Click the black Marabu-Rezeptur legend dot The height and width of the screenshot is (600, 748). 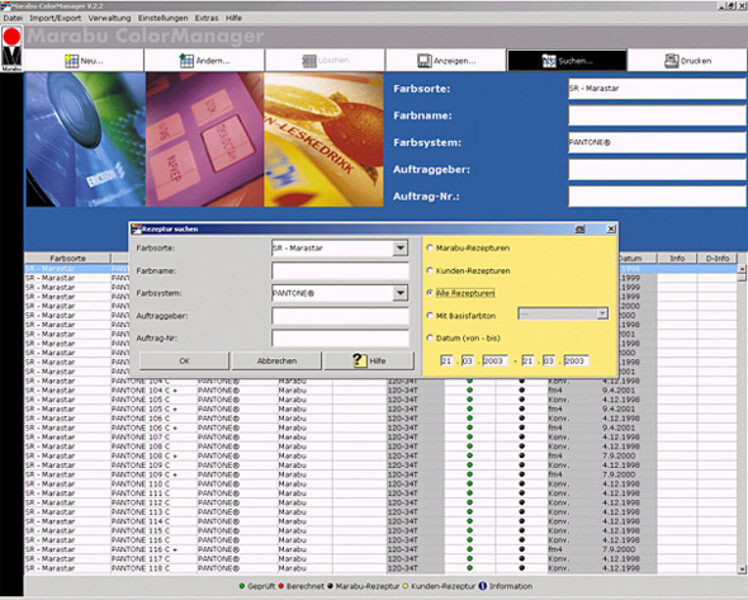tap(330, 586)
